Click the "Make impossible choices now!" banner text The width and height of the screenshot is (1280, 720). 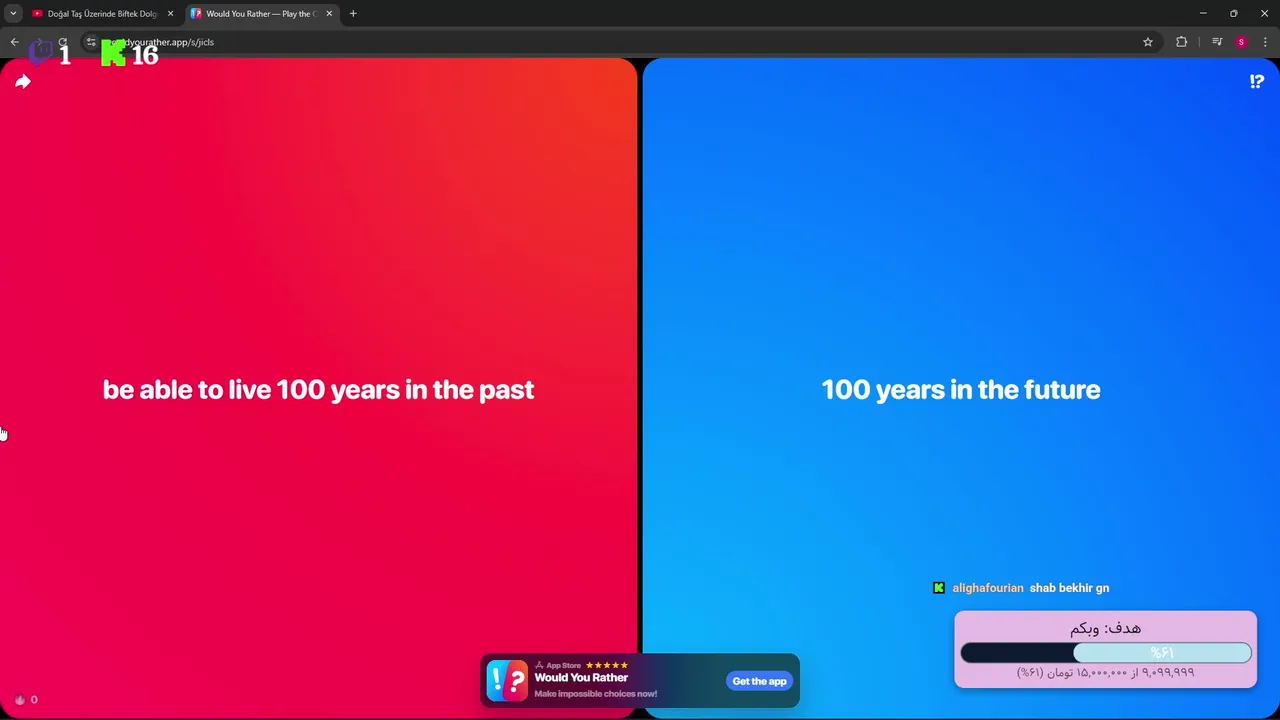coord(596,694)
